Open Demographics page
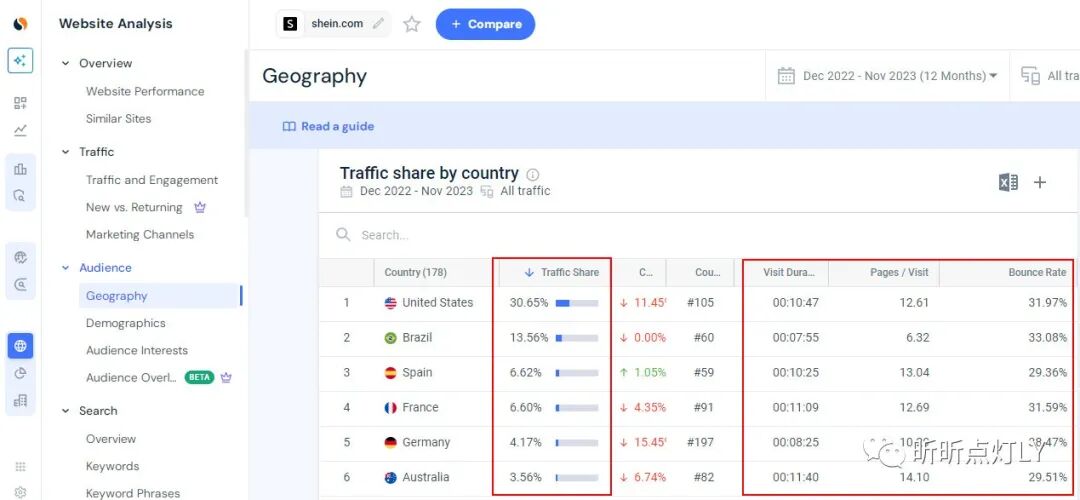This screenshot has height=500, width=1080. [x=125, y=323]
